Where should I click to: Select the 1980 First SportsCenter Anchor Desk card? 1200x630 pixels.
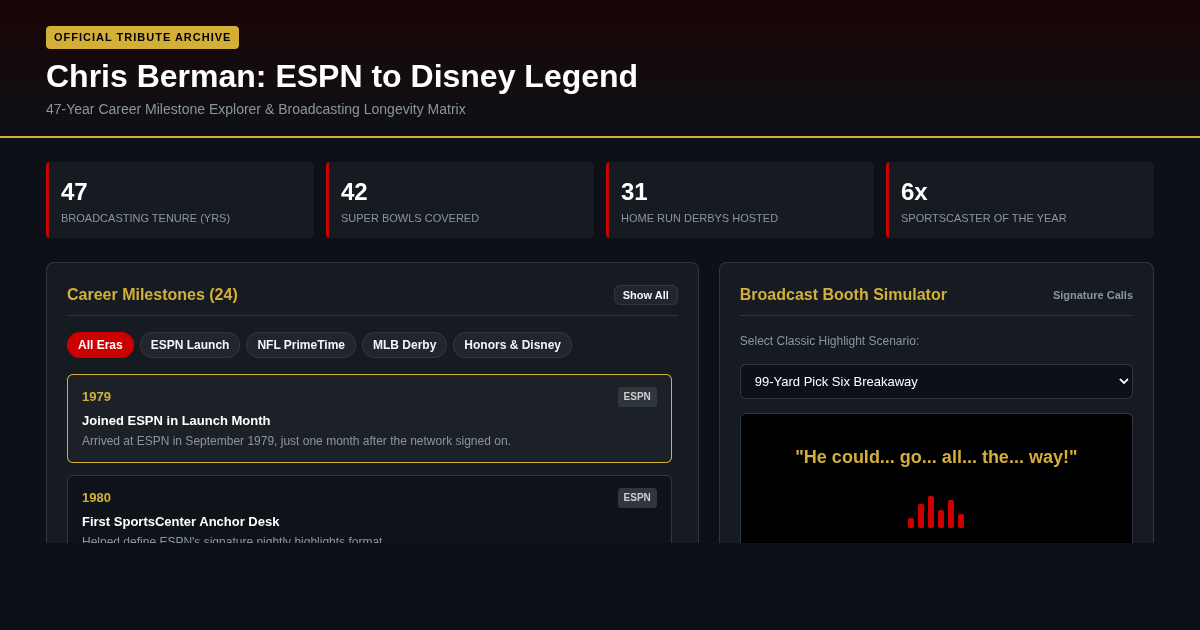coord(369,509)
